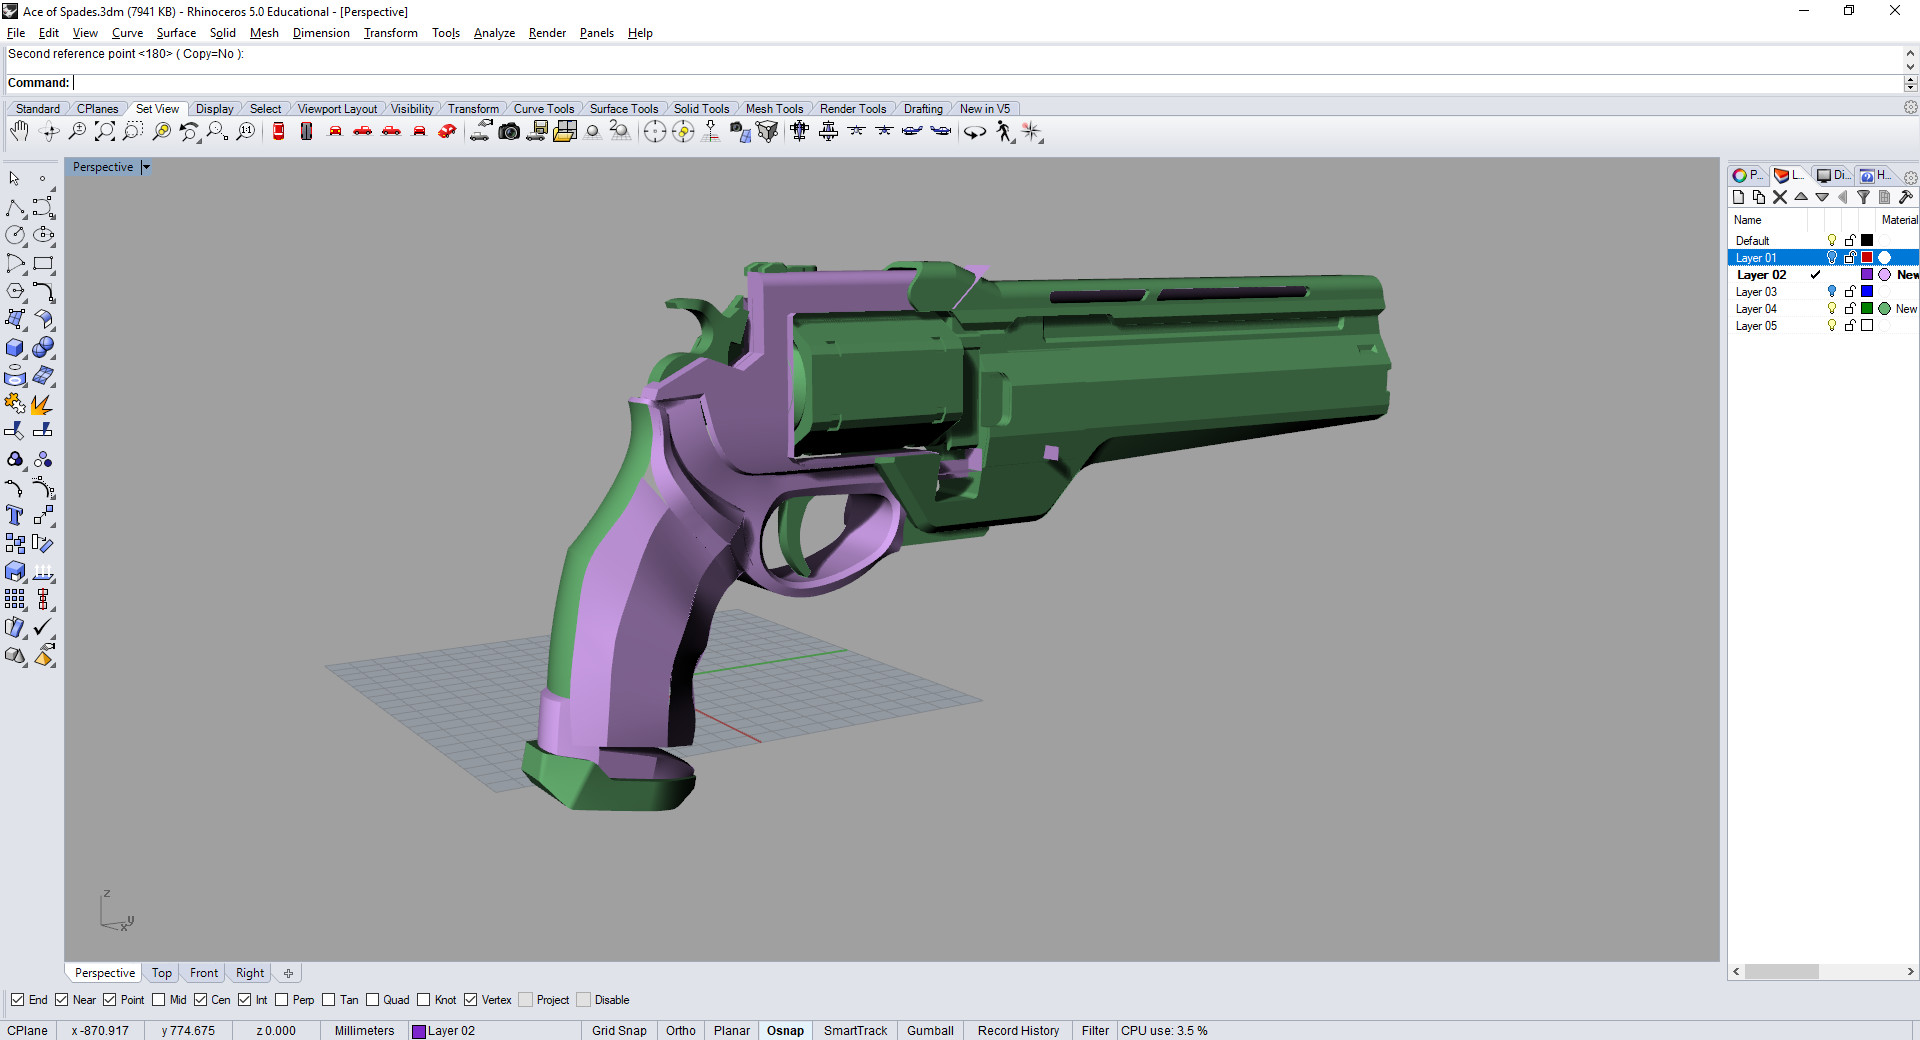1920x1040 pixels.
Task: Click the Walk About person icon
Action: pyautogui.click(x=1004, y=131)
